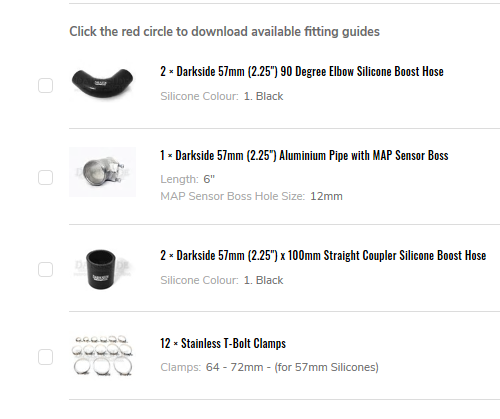The image size is (500, 419).
Task: Open the Stainless T-Bolt Clamps product link
Action: [x=233, y=343]
